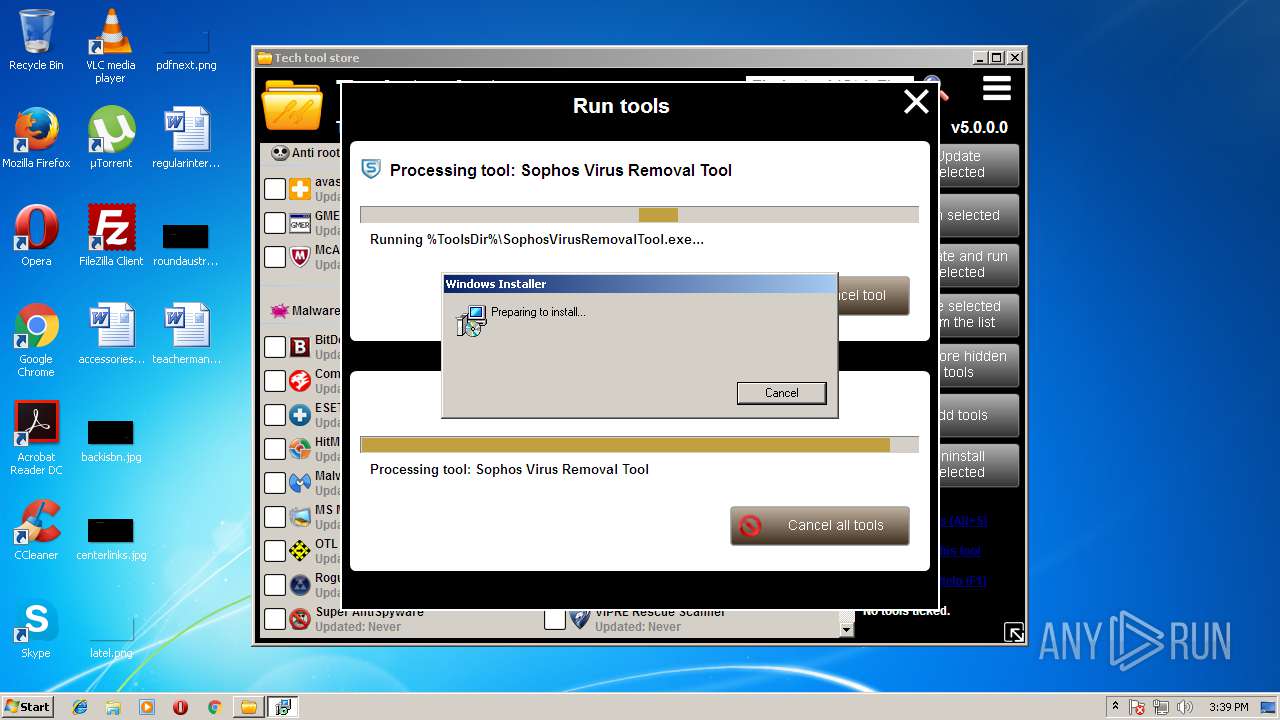Click the BitDefender B icon

(x=300, y=347)
